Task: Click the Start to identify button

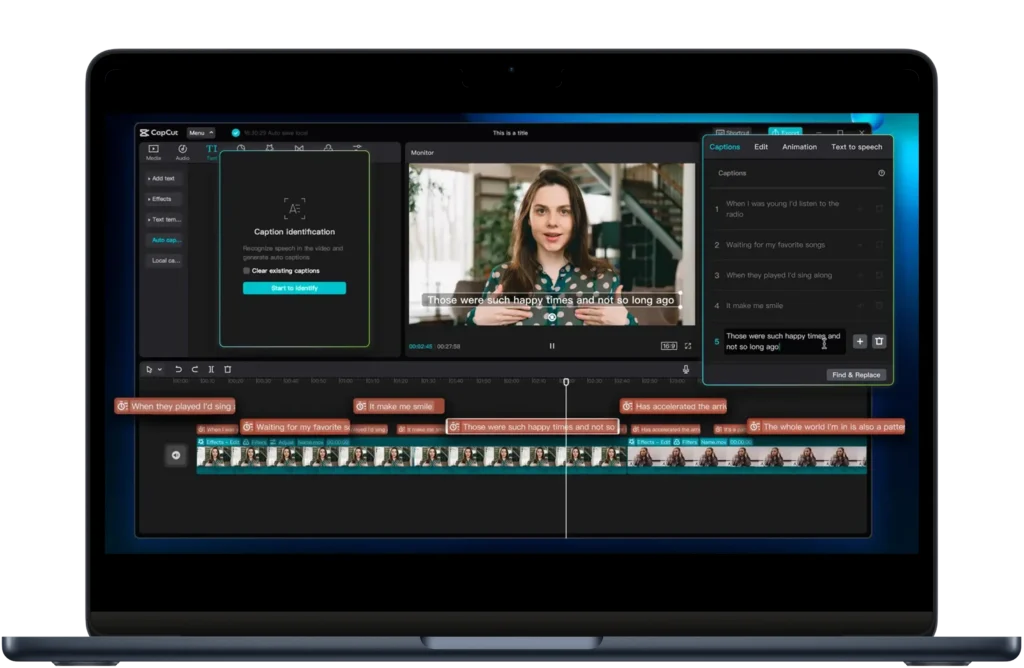Action: (x=295, y=288)
